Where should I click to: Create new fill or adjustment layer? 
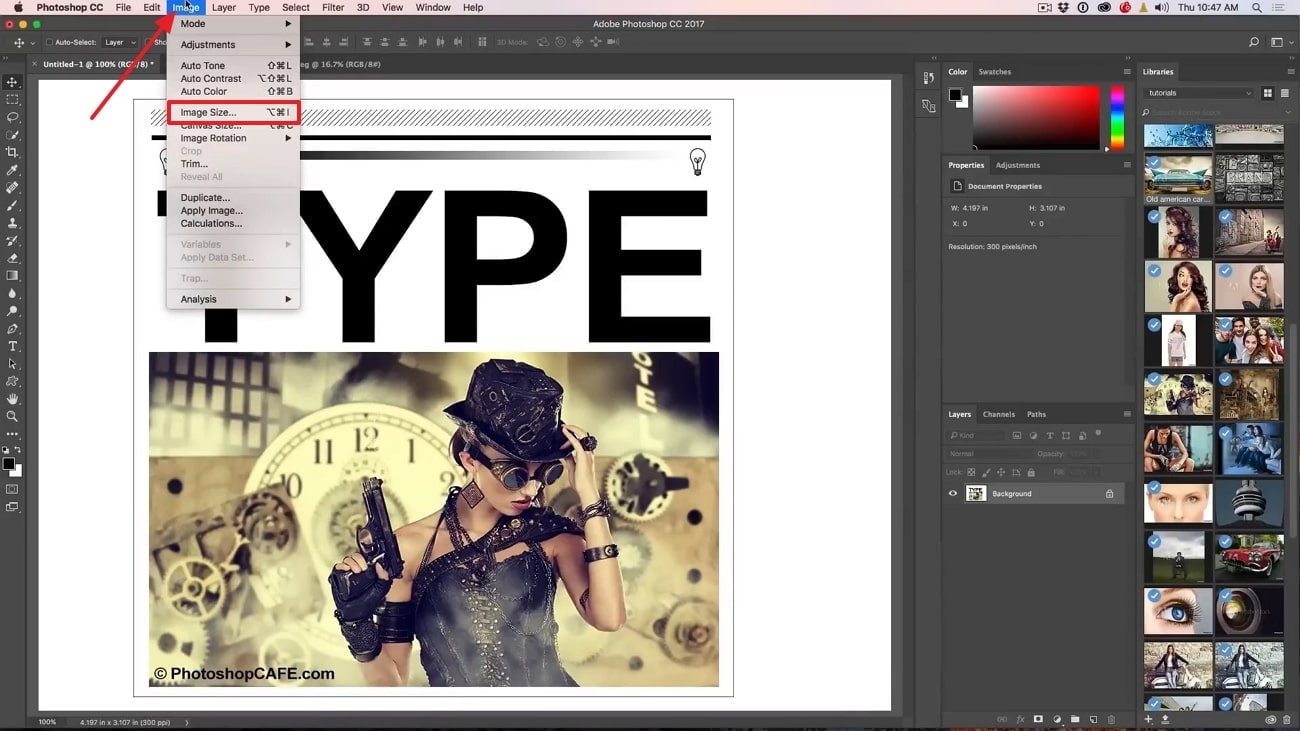1057,719
